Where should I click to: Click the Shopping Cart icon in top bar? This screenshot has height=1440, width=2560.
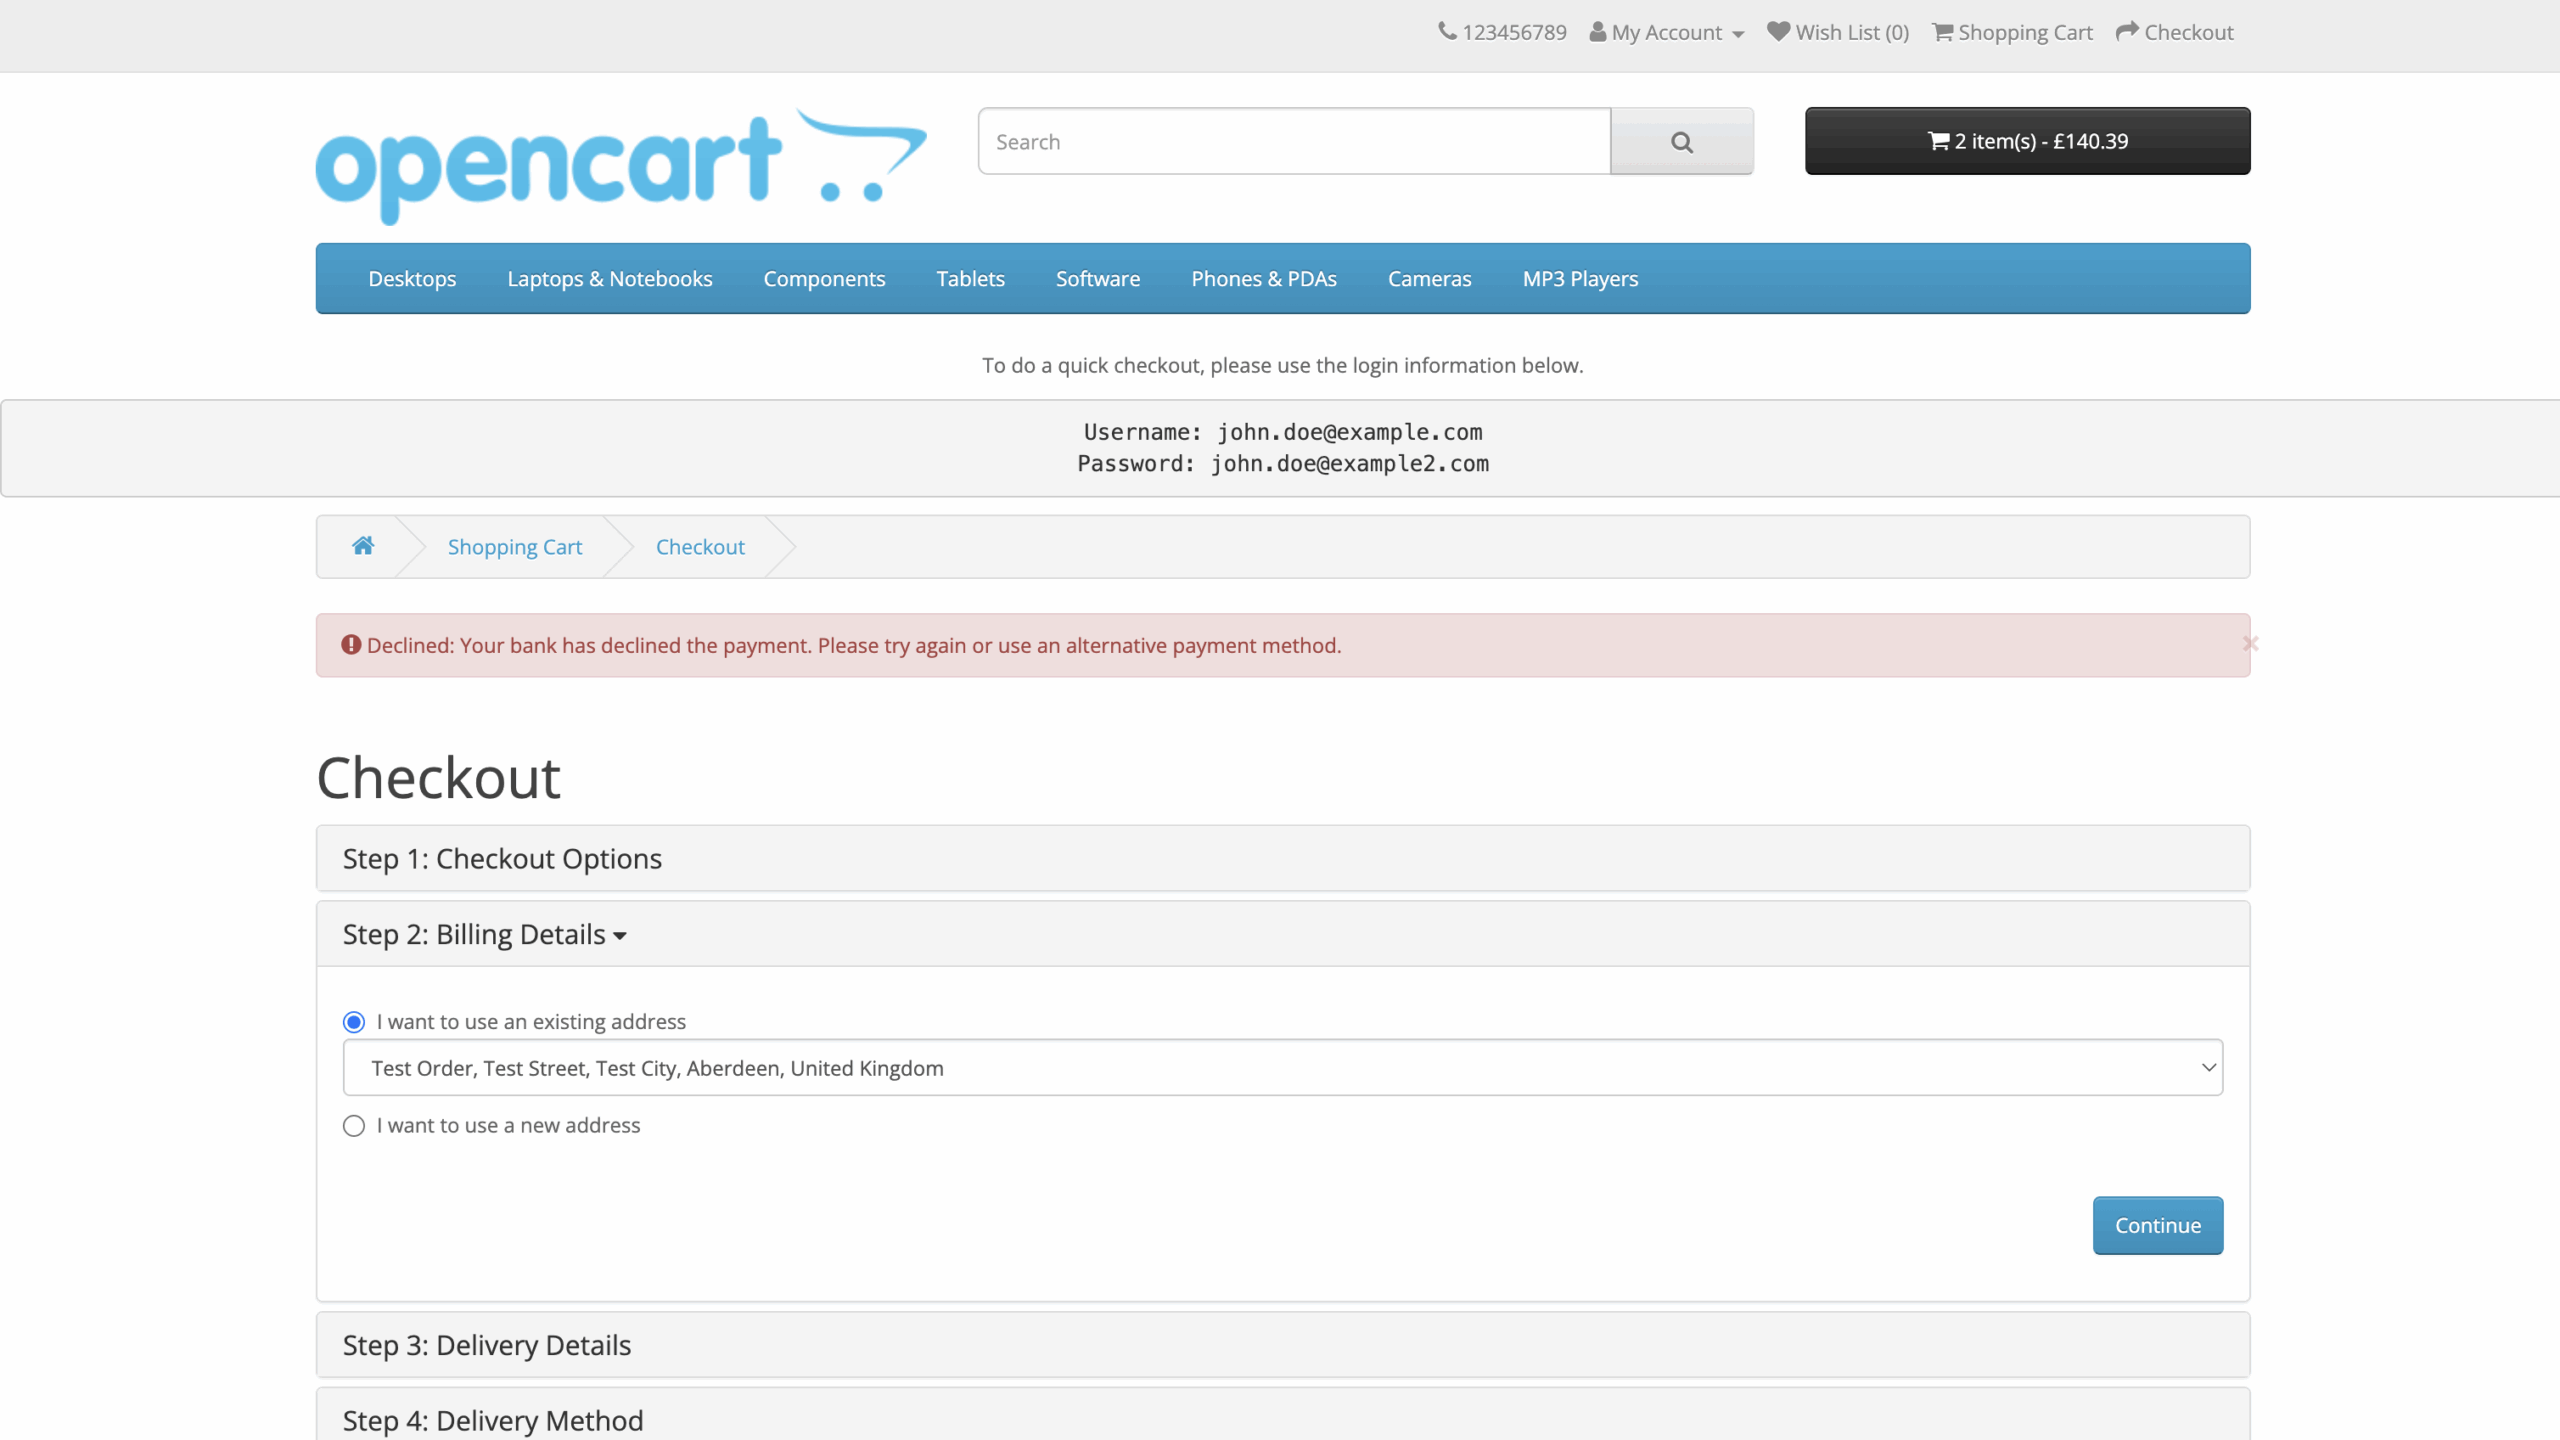(x=1942, y=32)
